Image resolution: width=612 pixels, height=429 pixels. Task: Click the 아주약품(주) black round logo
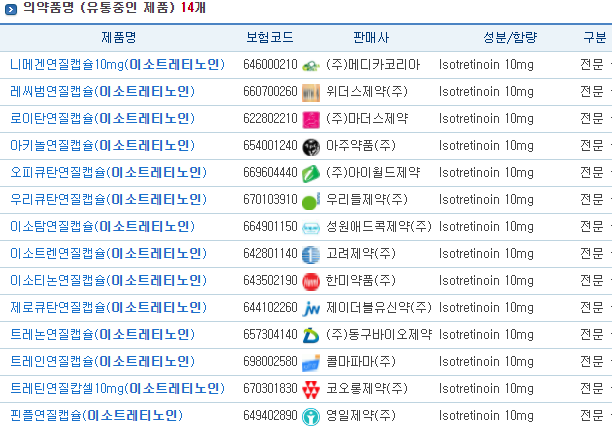(311, 147)
